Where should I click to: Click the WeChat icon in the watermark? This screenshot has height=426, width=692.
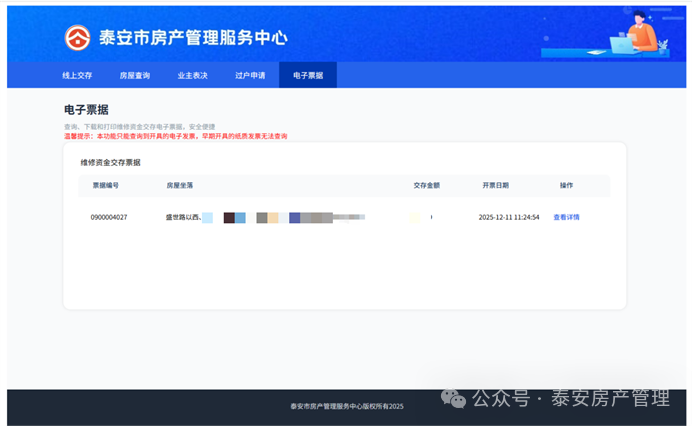(454, 399)
